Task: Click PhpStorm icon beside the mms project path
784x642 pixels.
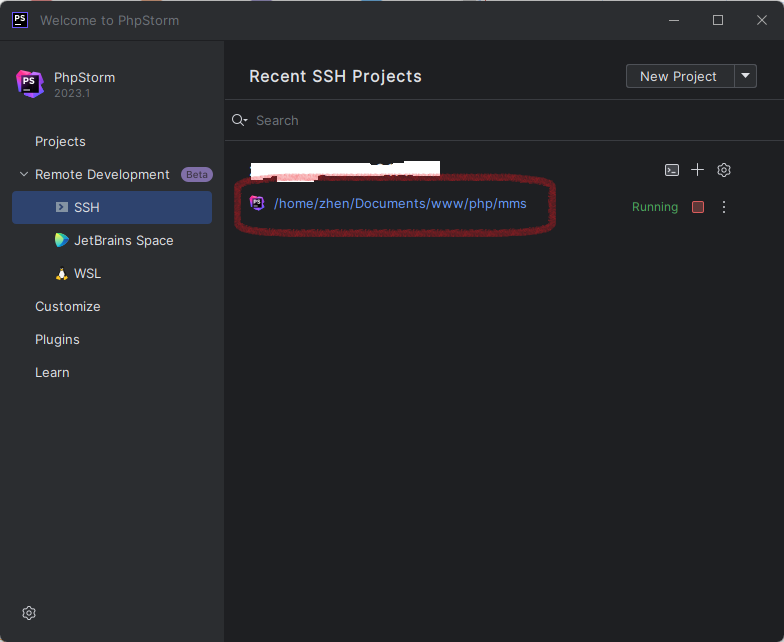Action: click(x=257, y=203)
